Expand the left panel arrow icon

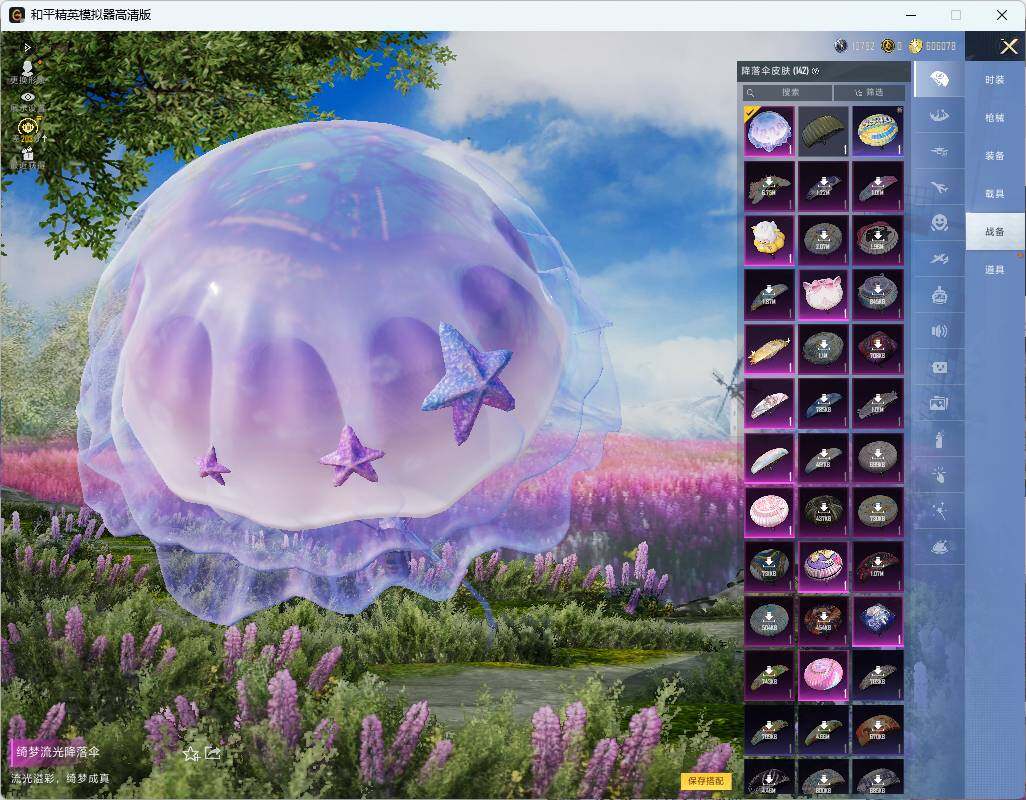pos(27,47)
